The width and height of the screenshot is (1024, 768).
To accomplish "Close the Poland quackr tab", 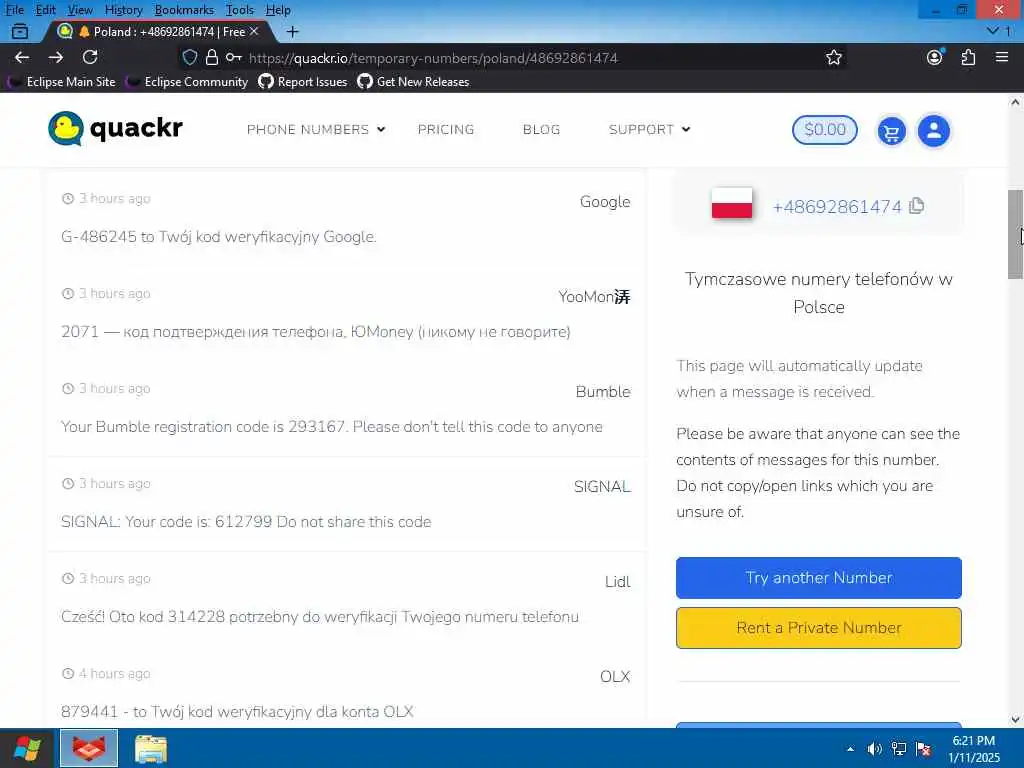I will click(254, 31).
